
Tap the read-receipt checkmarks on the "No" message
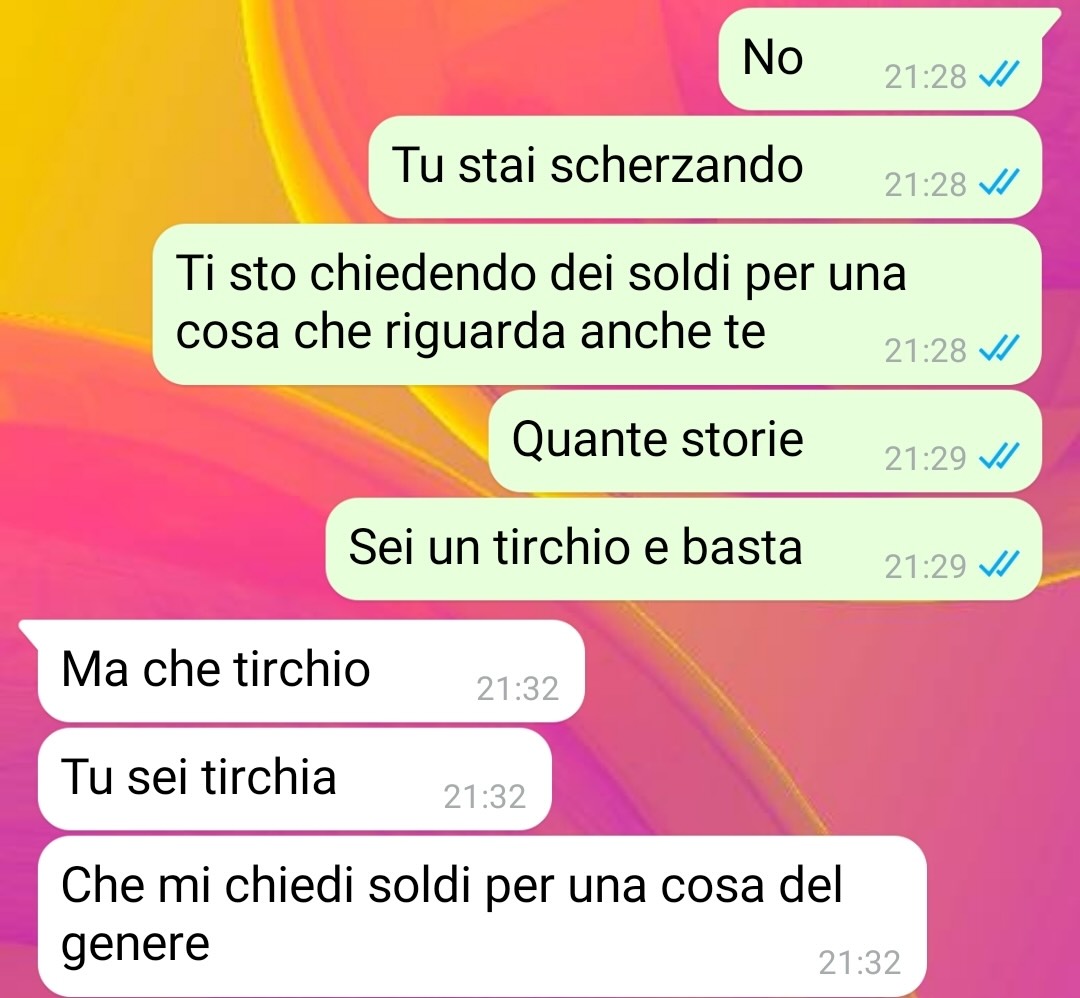click(999, 74)
